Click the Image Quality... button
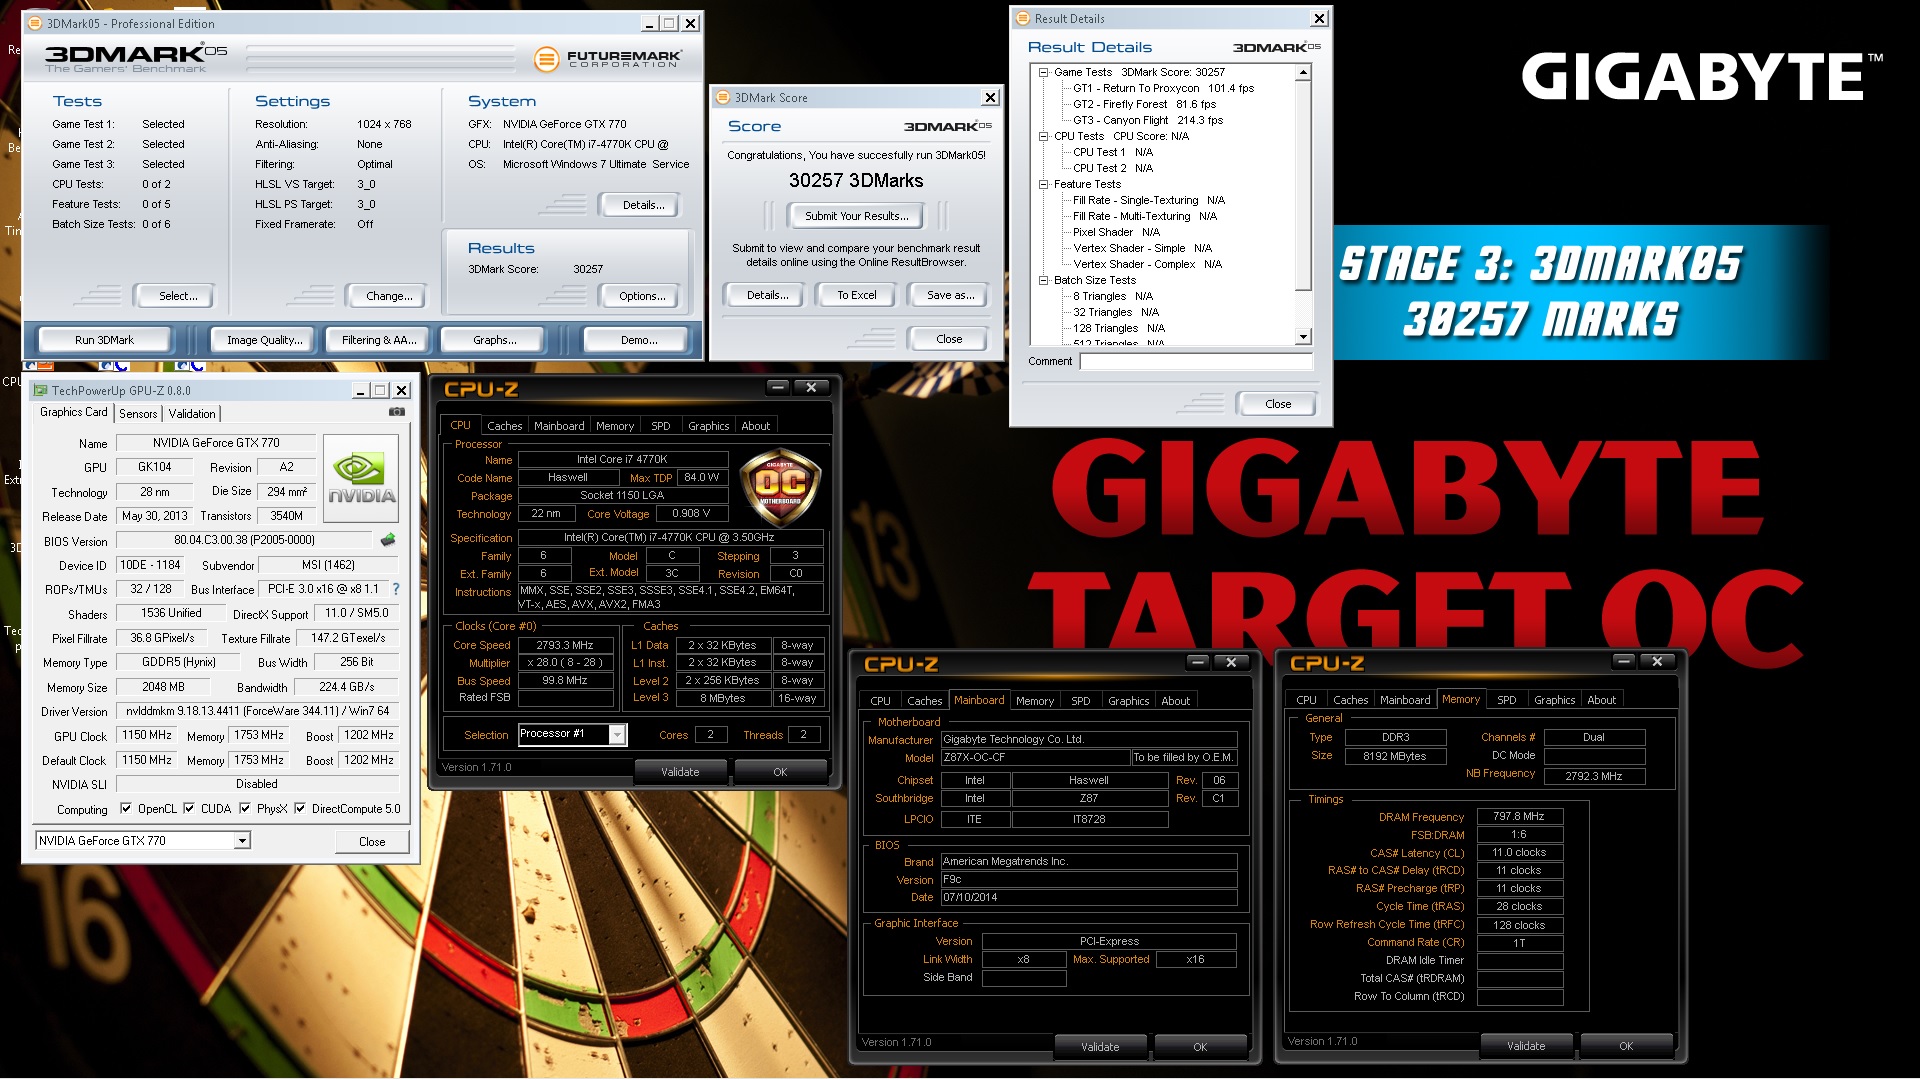Screen dimensions: 1920x1080 [264, 340]
